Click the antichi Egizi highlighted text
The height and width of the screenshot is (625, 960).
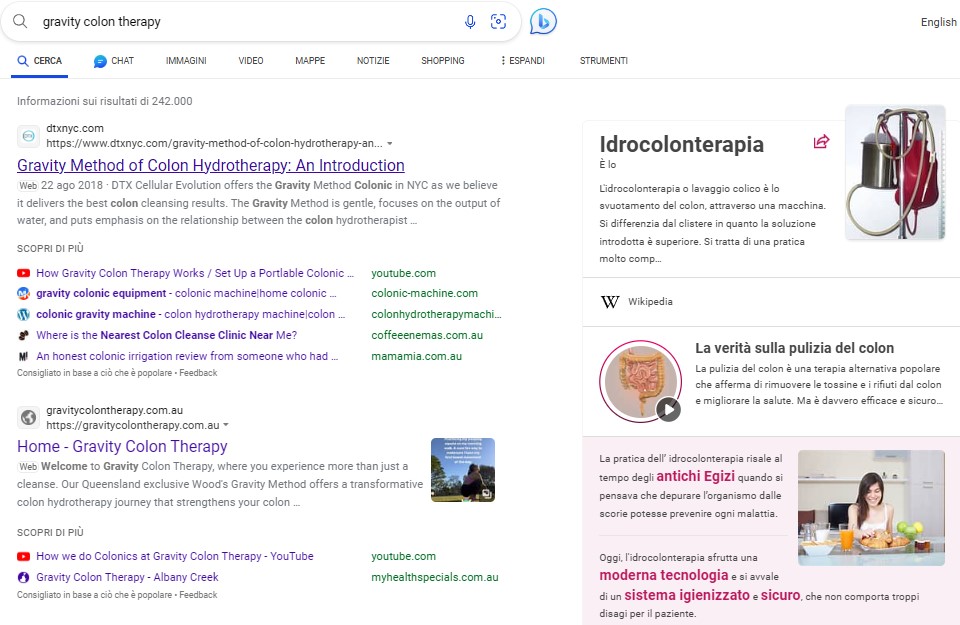(x=696, y=476)
